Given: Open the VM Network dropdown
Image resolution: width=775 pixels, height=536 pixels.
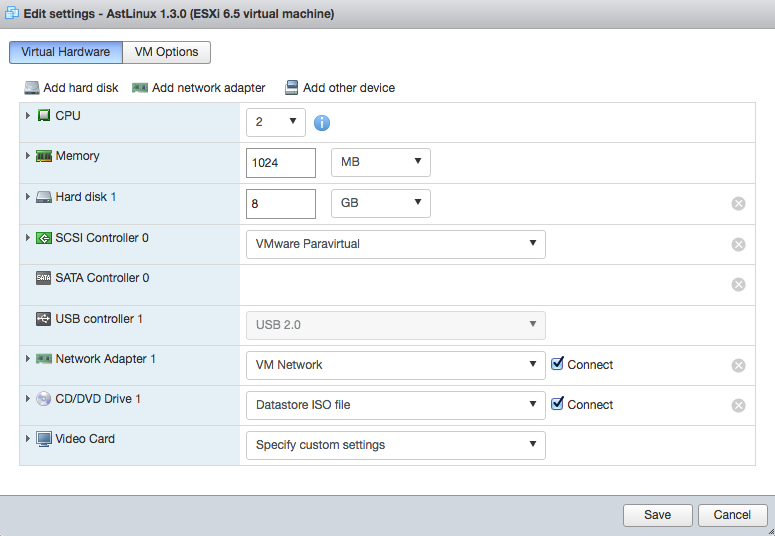Looking at the screenshot, I should tap(396, 365).
